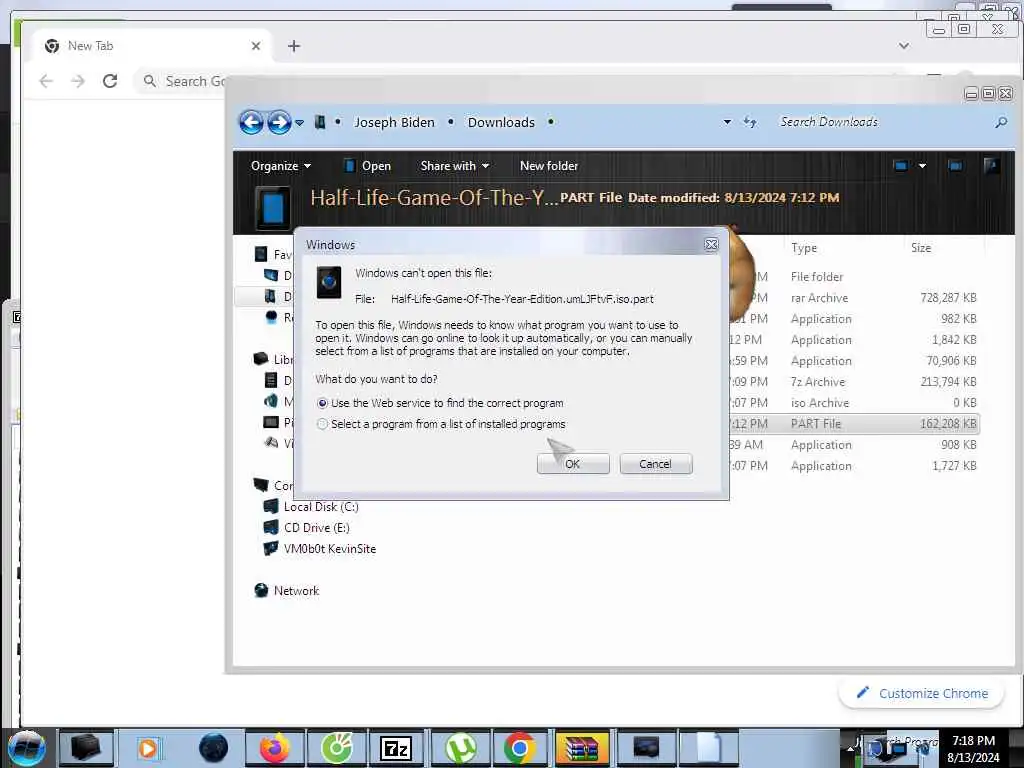
Task: Click the 7-Zip taskbar icon
Action: tap(396, 748)
